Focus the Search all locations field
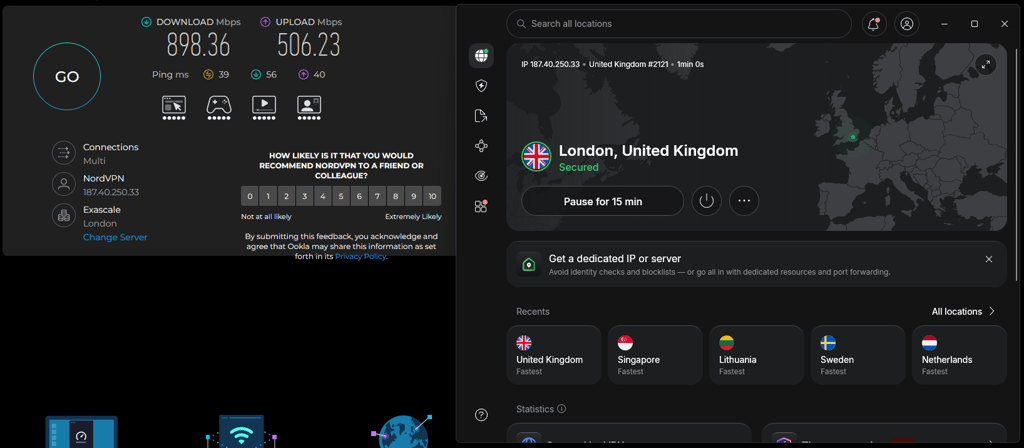 click(x=679, y=24)
